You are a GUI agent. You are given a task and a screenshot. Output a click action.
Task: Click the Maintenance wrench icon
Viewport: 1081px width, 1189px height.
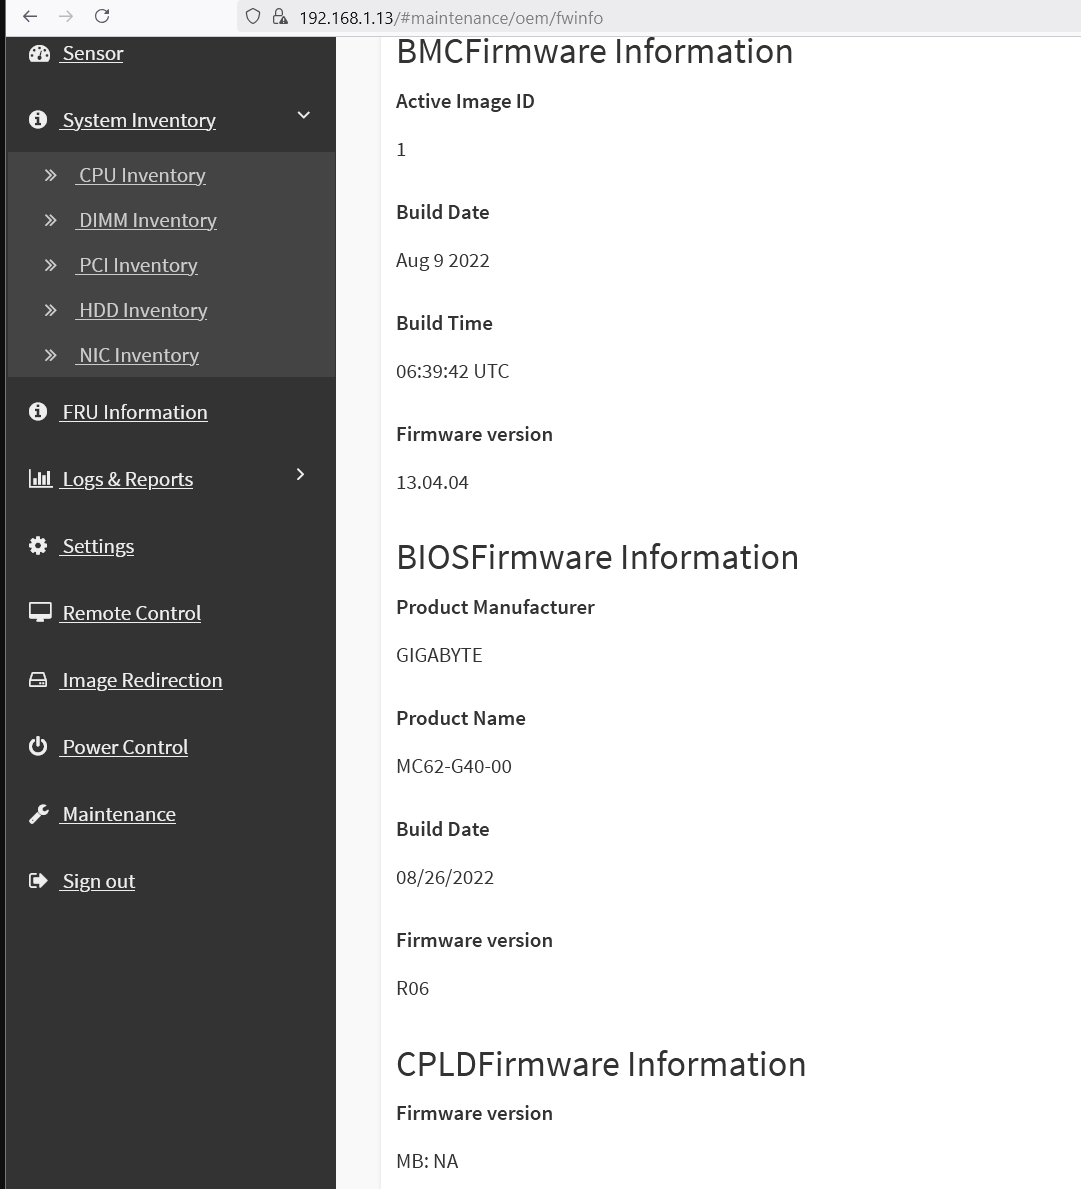click(x=38, y=814)
